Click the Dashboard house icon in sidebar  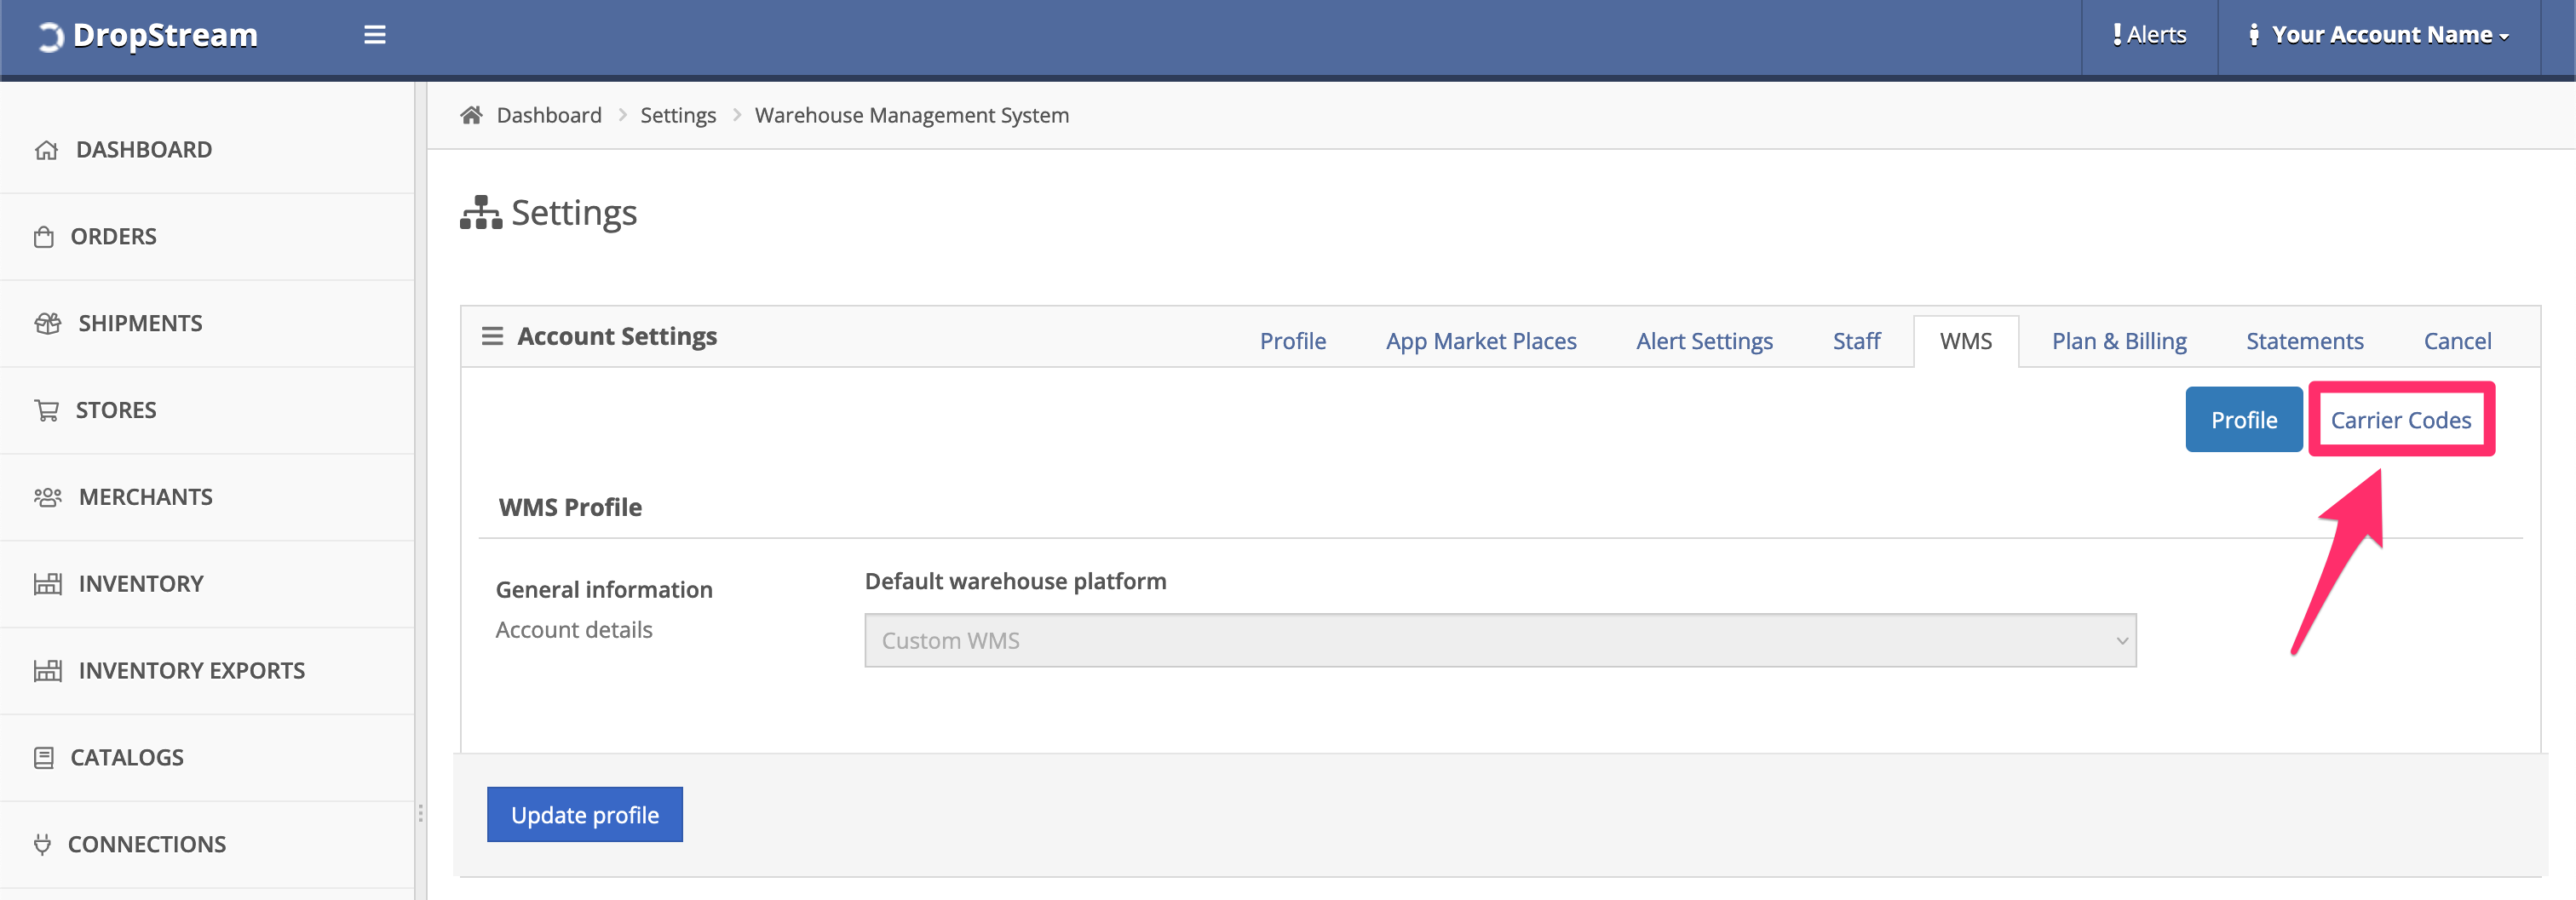tap(47, 150)
